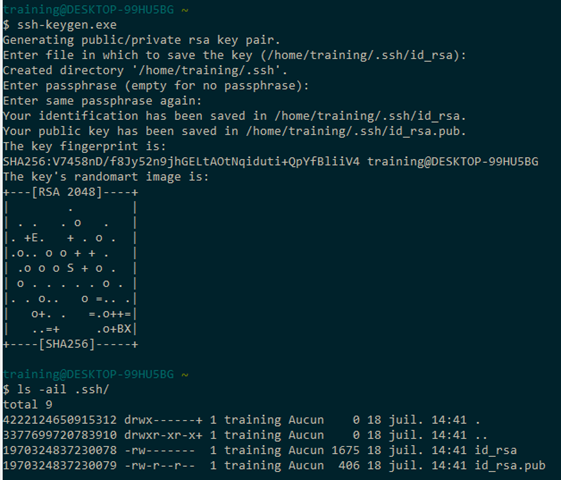Click the SHA256 key fingerprint string
The height and width of the screenshot is (480, 561).
tap(181, 162)
